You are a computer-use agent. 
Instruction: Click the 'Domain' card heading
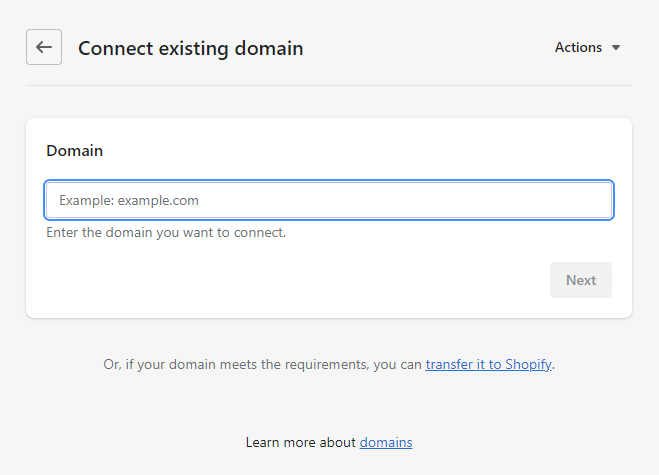click(x=75, y=151)
